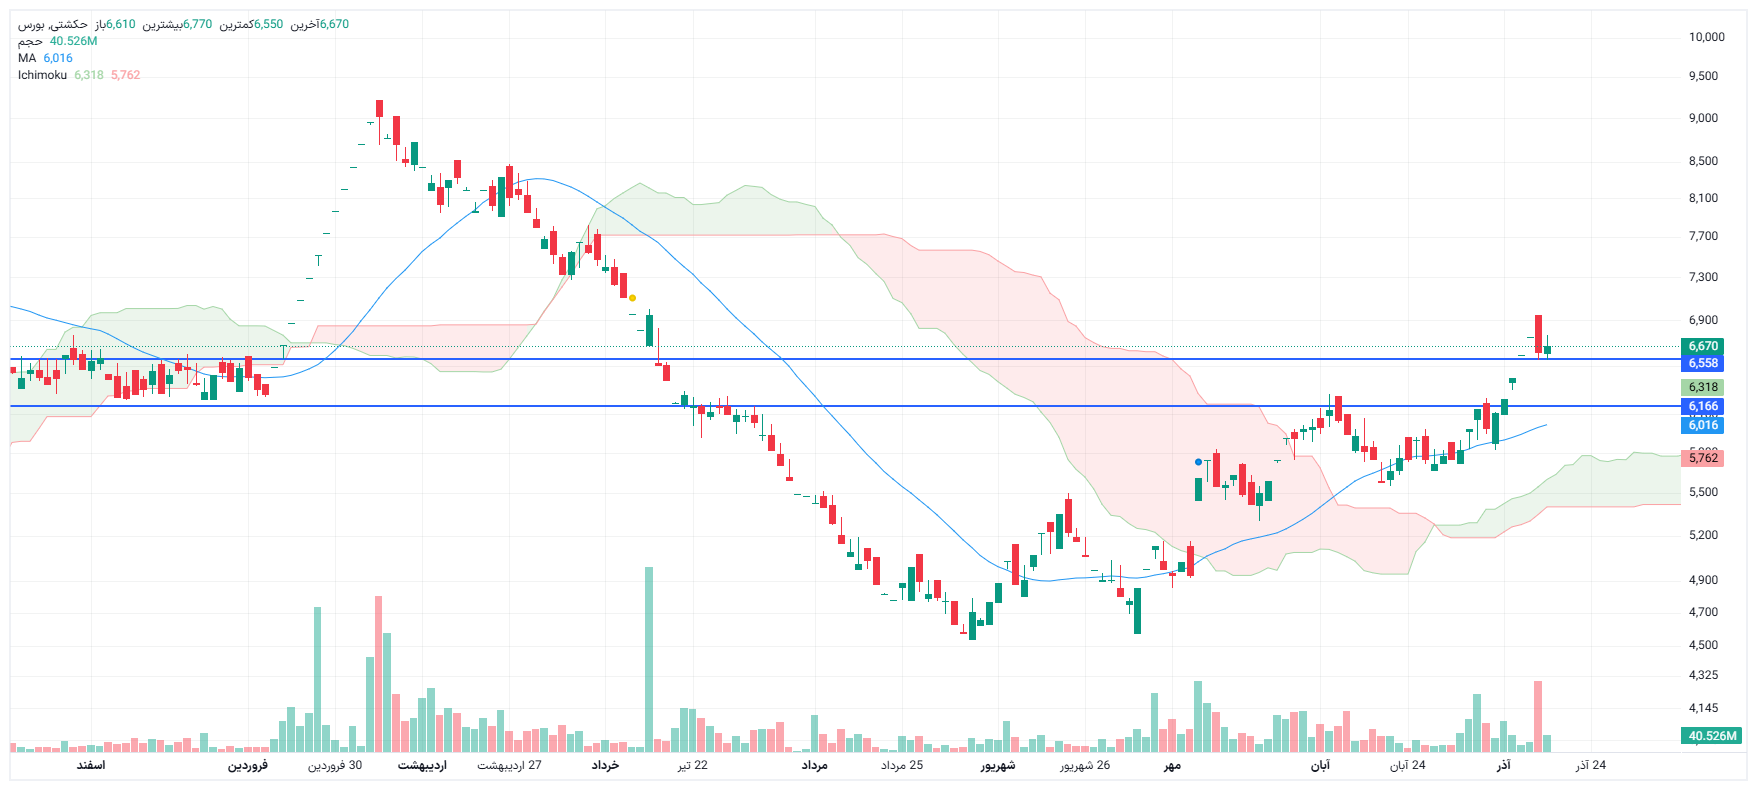This screenshot has width=1757, height=790.
Task: Select the MA indicator legend
Action: [27, 58]
